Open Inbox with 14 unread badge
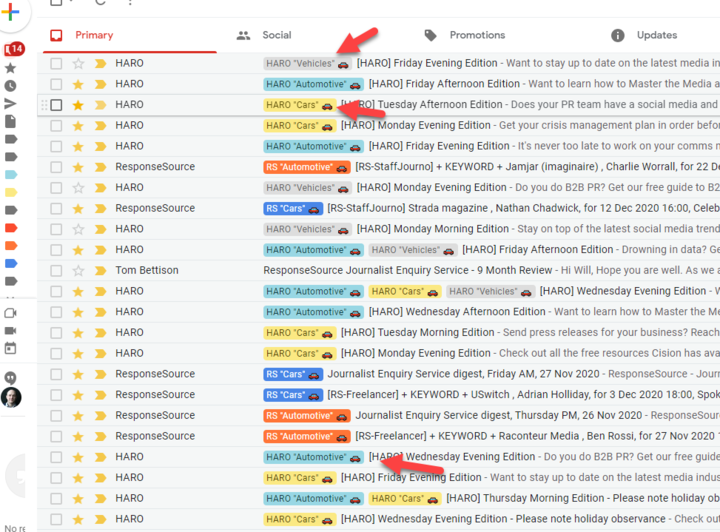 13,49
